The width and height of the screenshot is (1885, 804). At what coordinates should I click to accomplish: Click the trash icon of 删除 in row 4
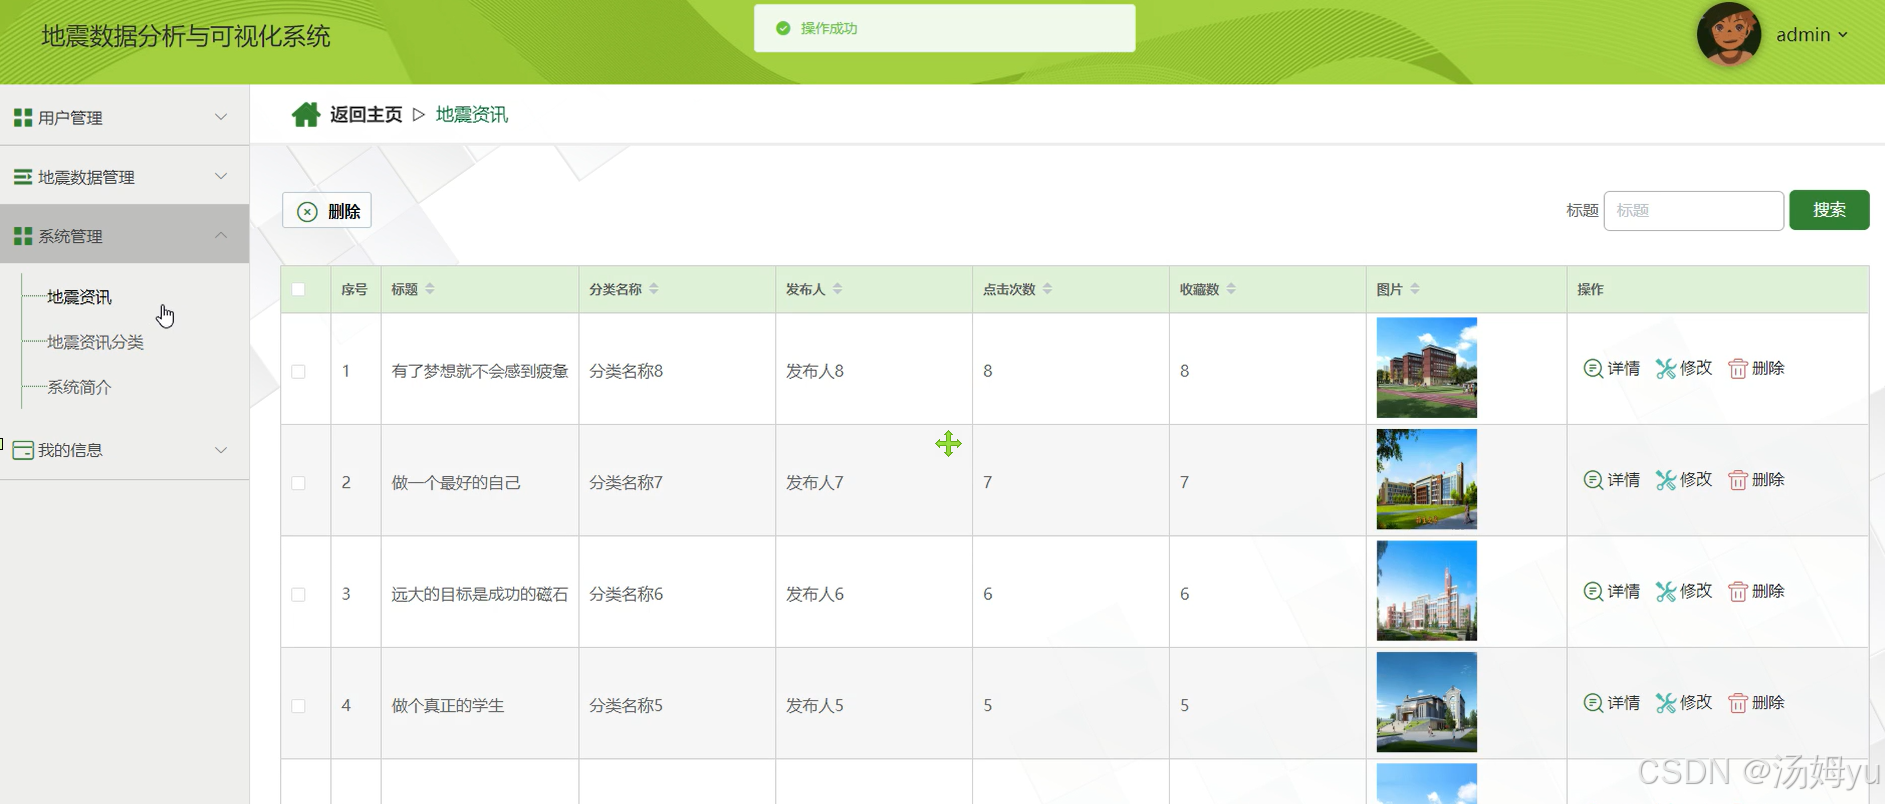(x=1738, y=703)
